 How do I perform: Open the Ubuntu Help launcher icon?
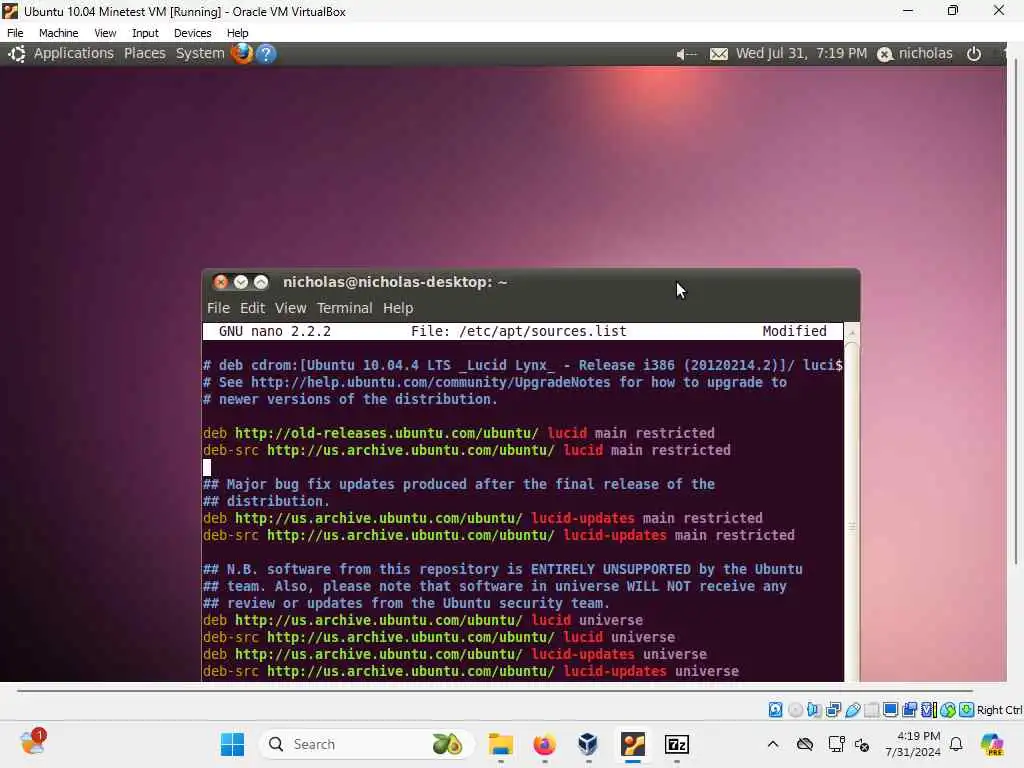266,54
